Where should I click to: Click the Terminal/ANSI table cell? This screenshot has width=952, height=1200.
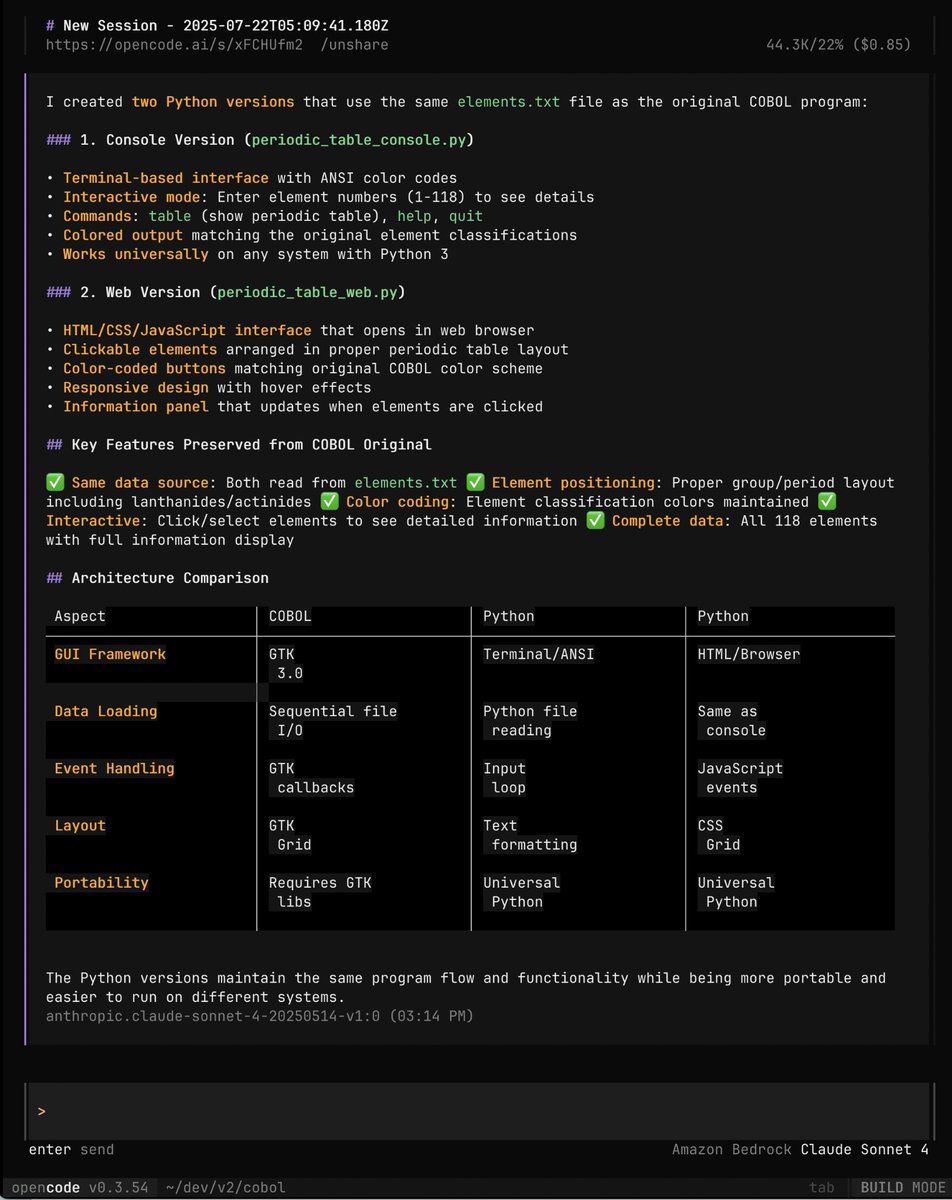pos(539,654)
